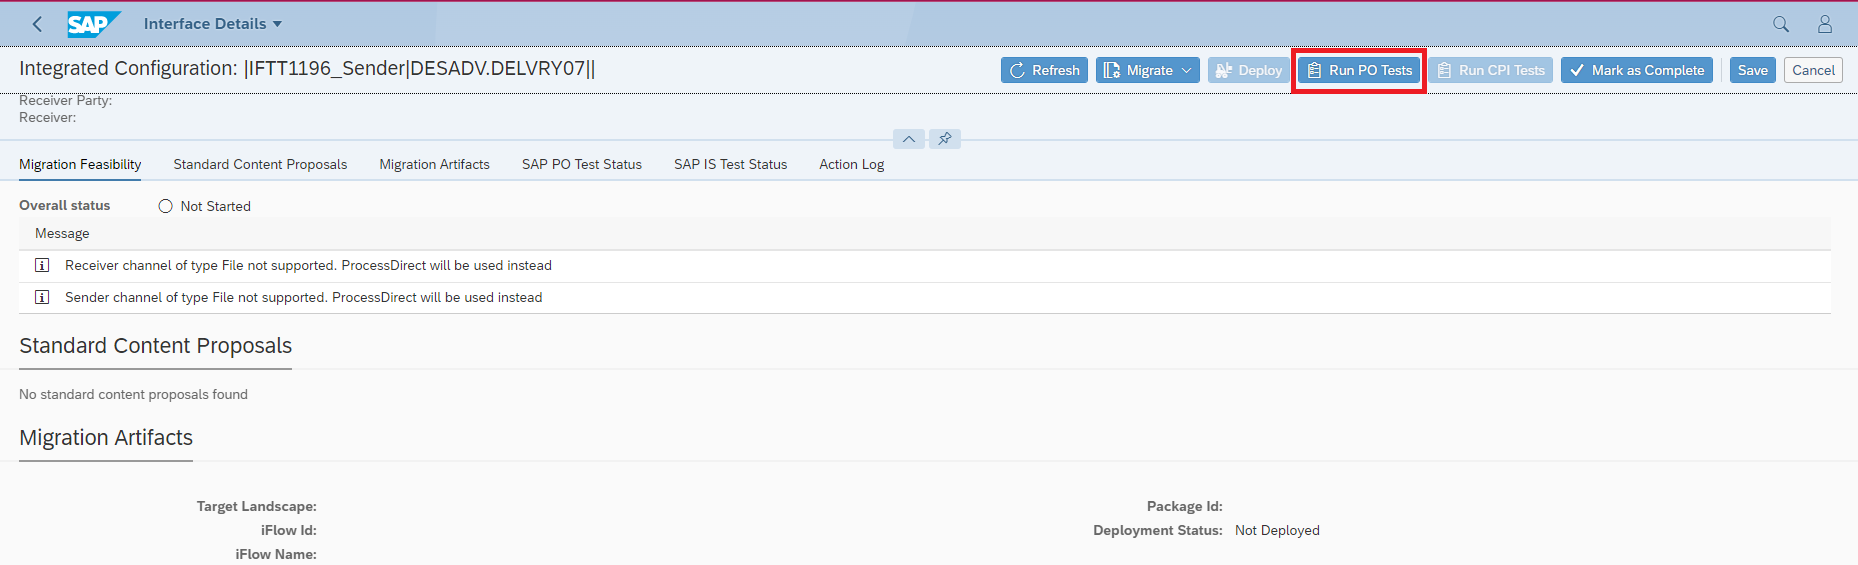1858x565 pixels.
Task: Go to SAP IS Test Status tab
Action: tap(730, 164)
